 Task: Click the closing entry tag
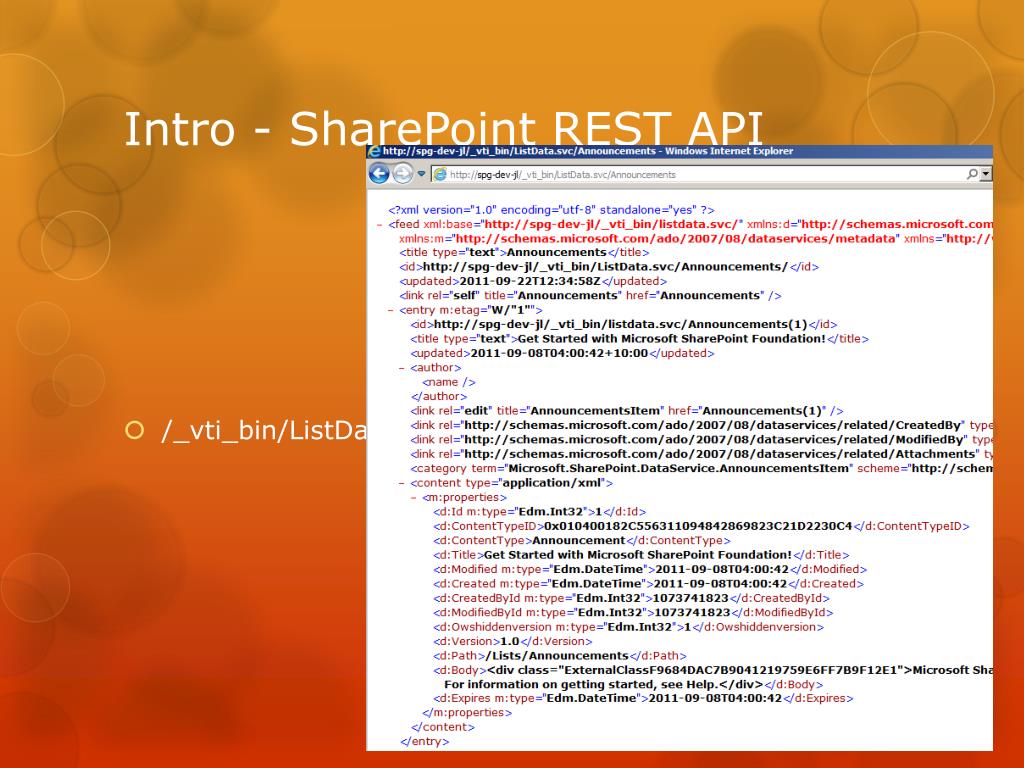coord(424,742)
